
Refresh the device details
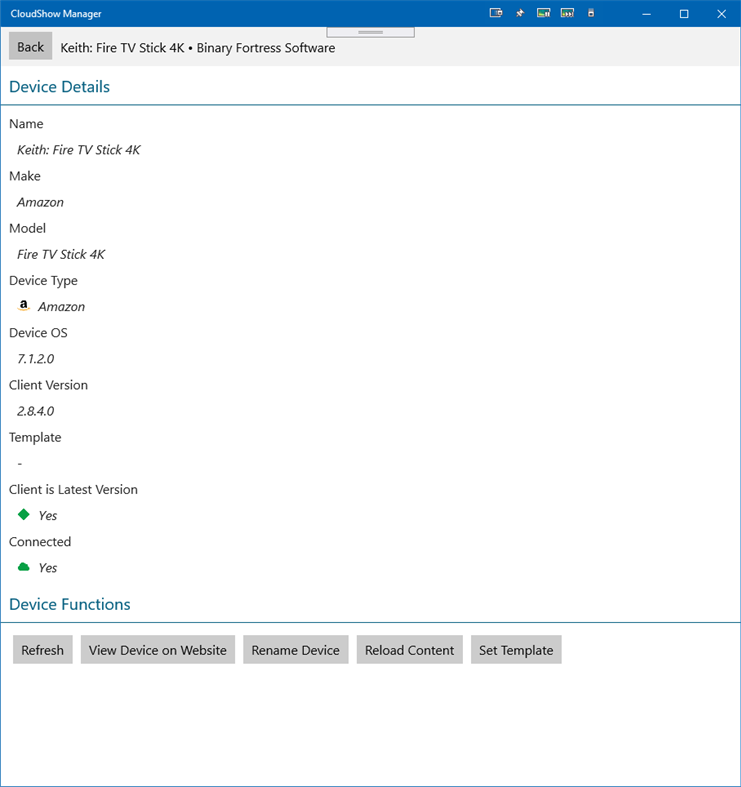click(43, 649)
